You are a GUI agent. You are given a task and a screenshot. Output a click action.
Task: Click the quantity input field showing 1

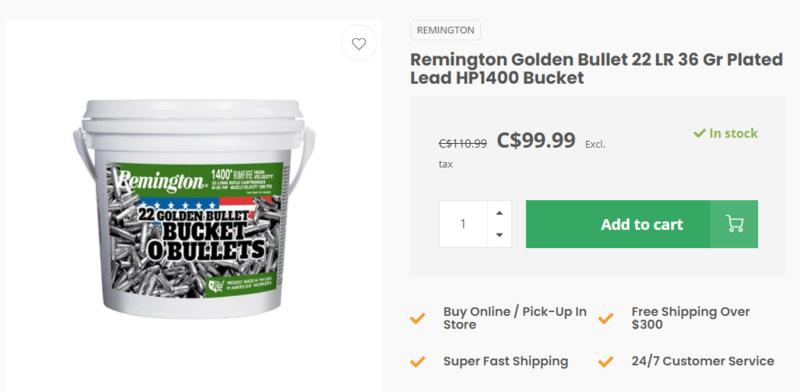point(463,224)
